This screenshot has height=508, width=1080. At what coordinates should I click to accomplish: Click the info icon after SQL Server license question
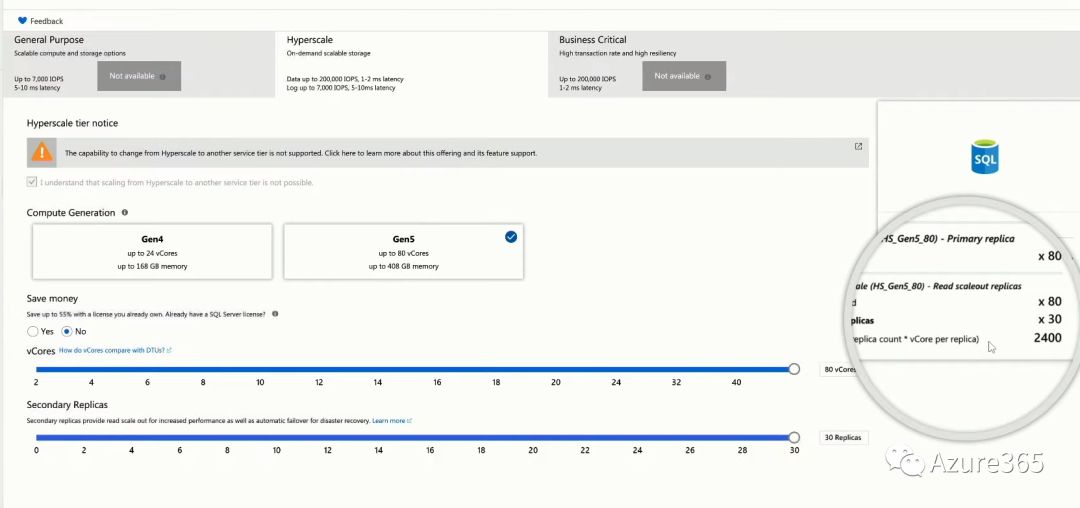275,314
